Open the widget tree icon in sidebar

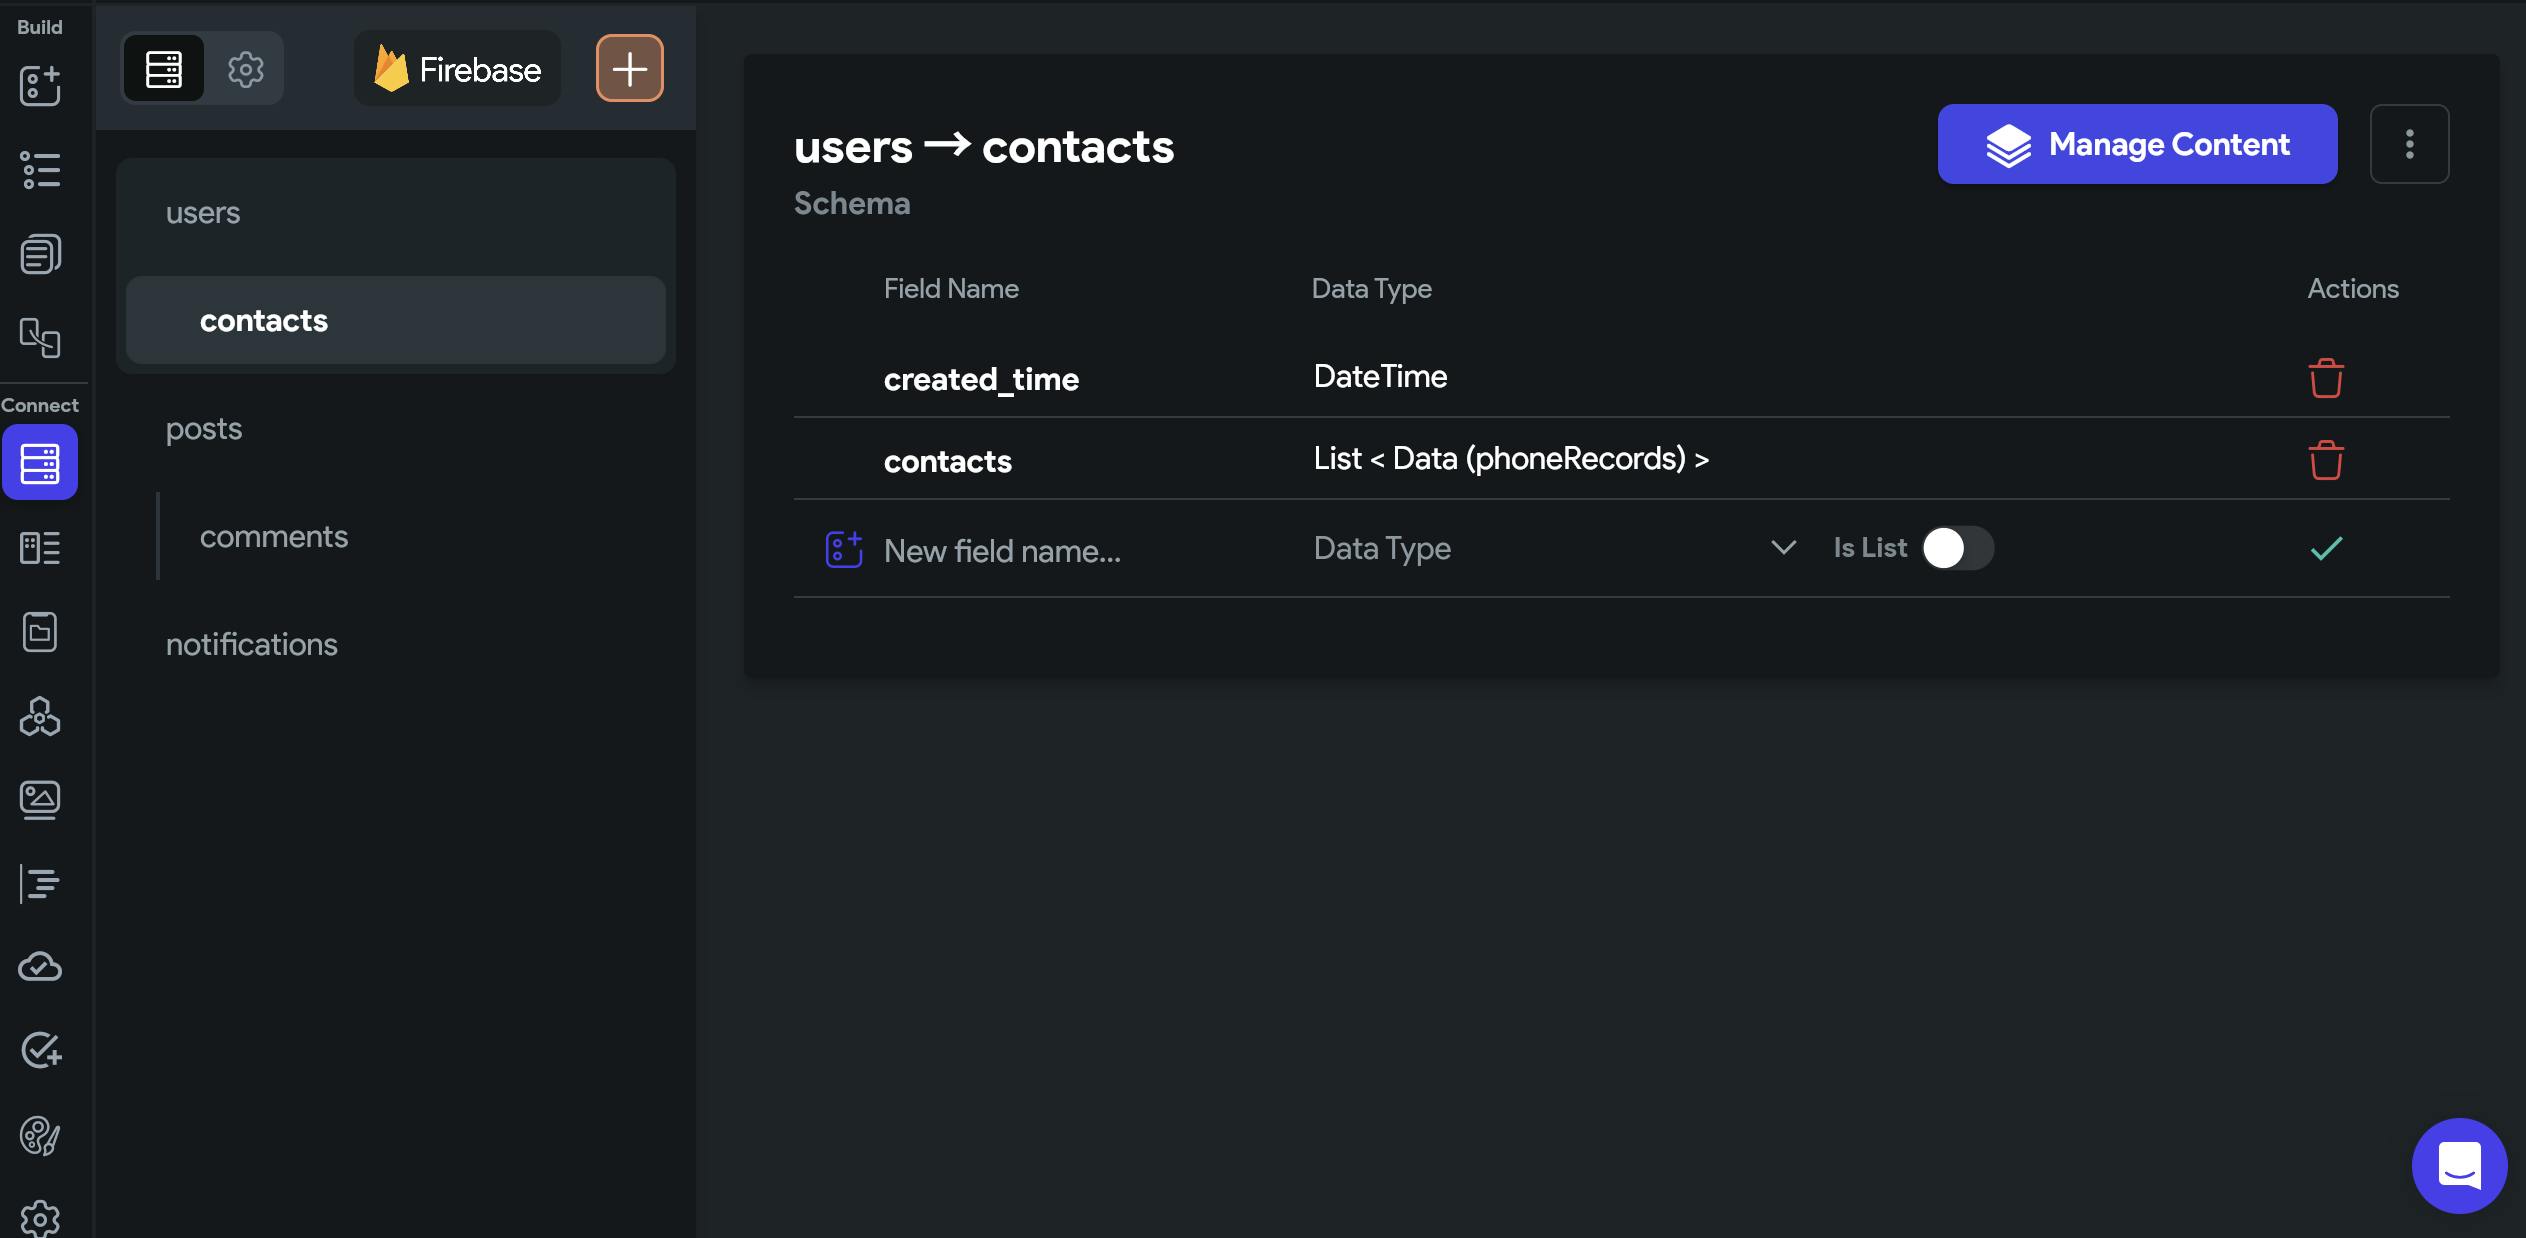pos(40,170)
